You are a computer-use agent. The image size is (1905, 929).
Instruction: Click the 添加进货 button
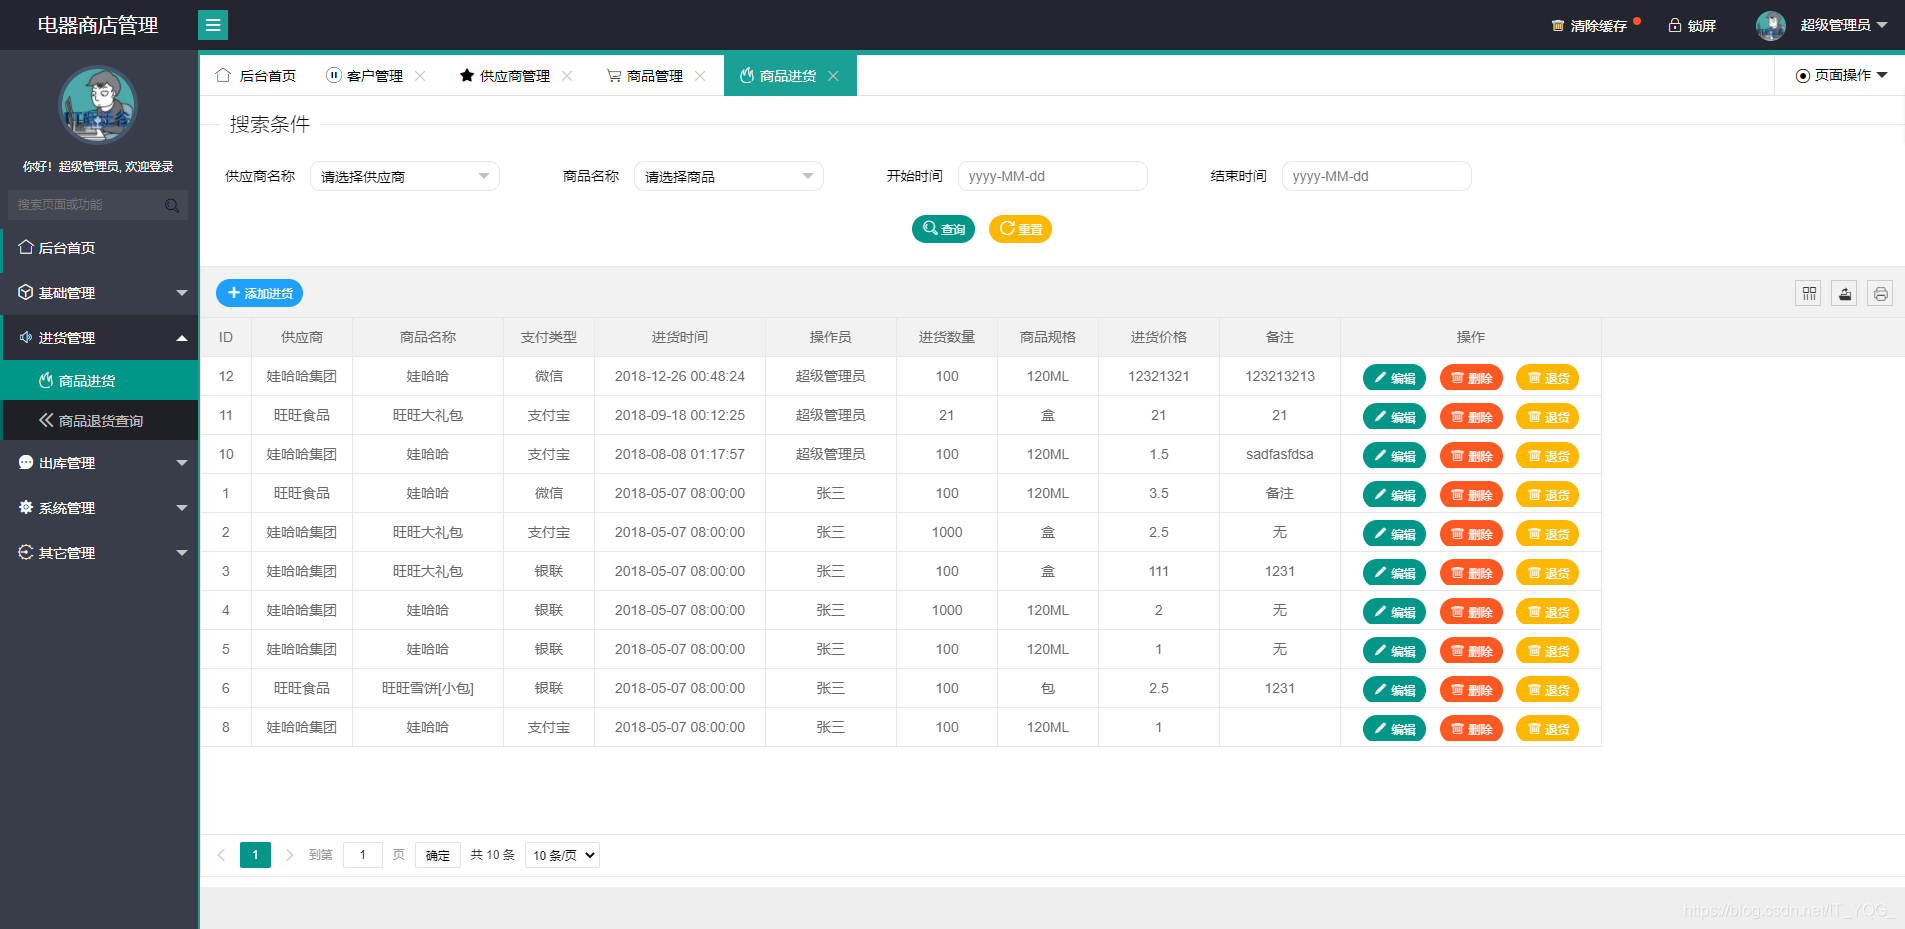coord(259,293)
